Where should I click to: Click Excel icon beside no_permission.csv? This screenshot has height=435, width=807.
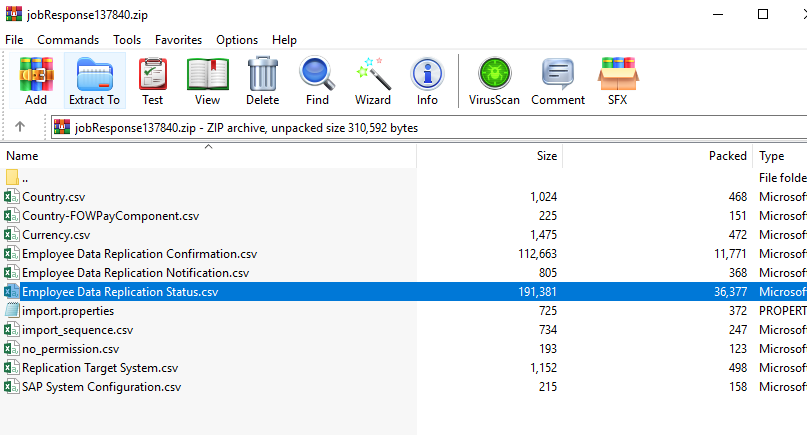point(12,349)
